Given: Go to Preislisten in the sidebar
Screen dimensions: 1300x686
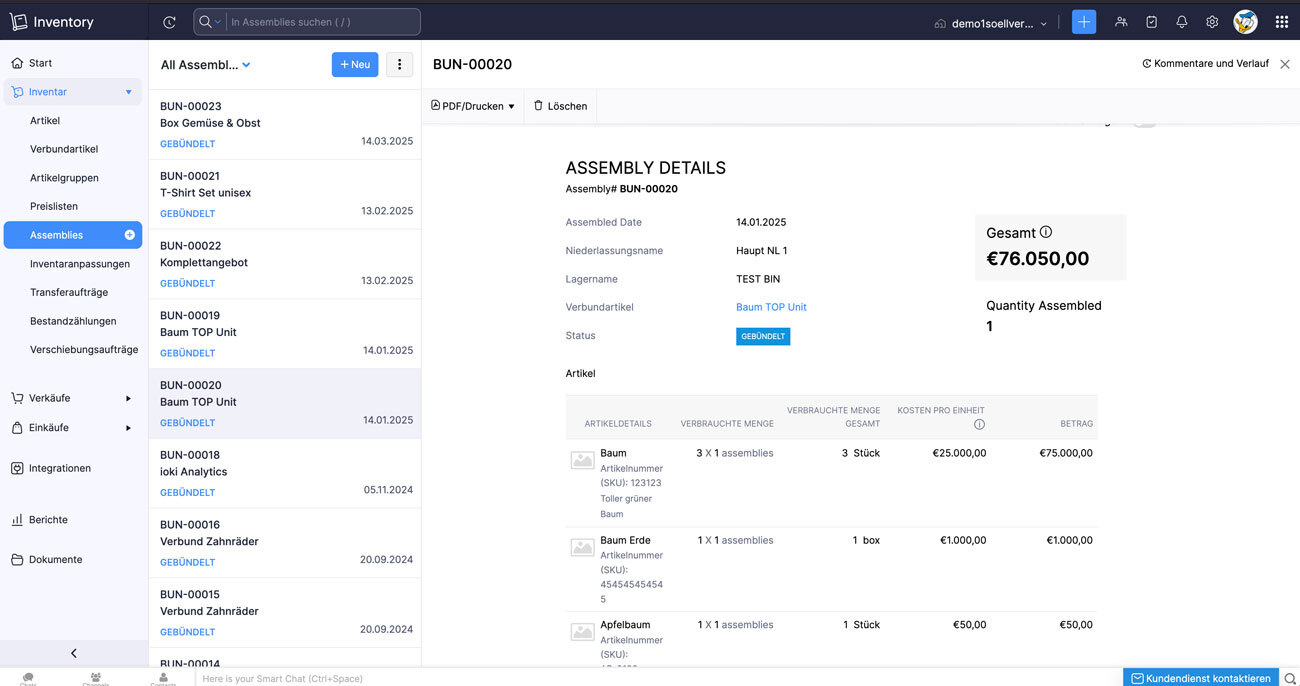Looking at the screenshot, I should pyautogui.click(x=54, y=206).
